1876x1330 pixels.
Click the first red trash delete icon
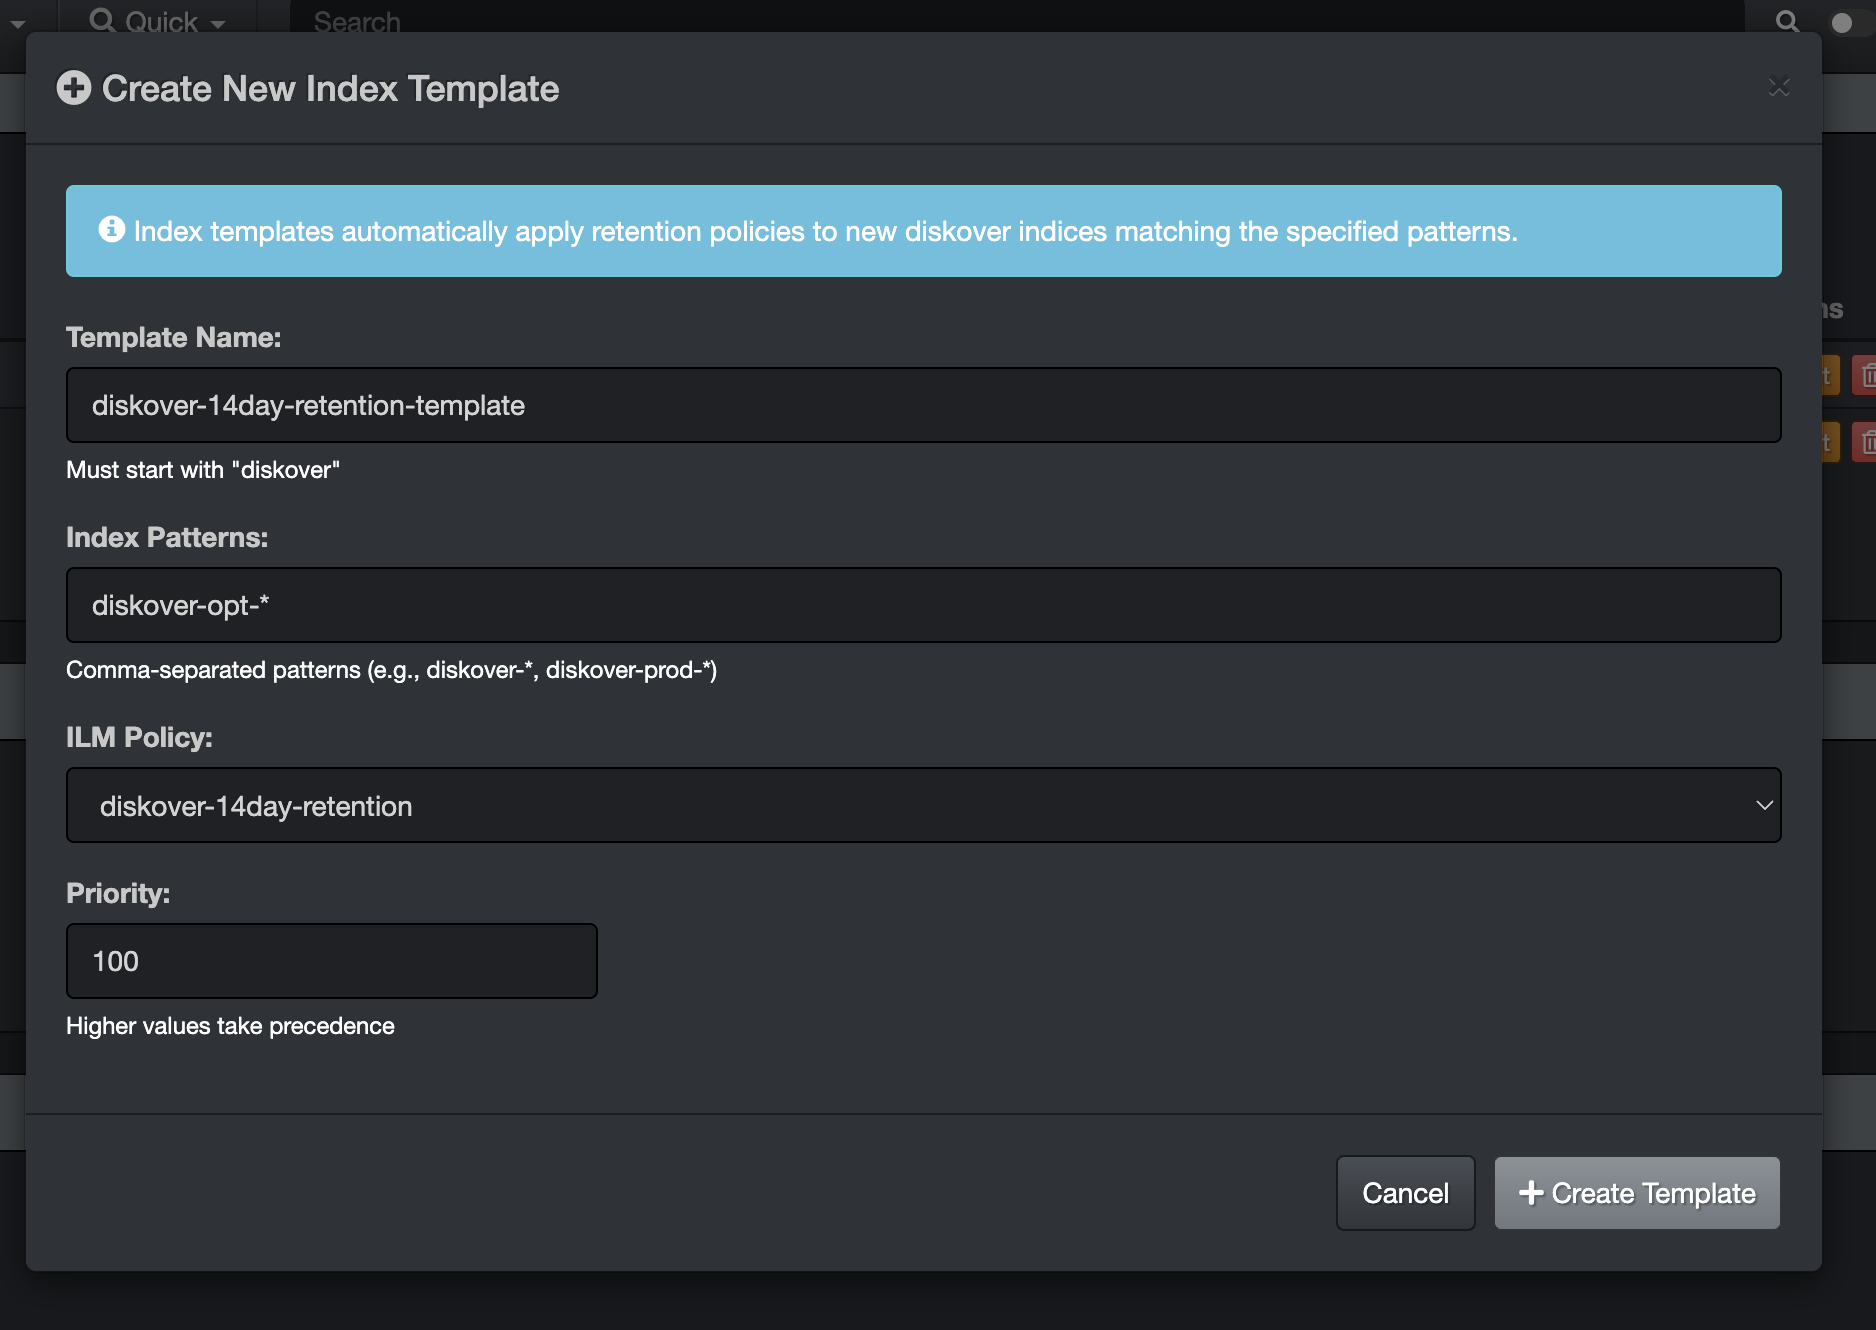1866,376
